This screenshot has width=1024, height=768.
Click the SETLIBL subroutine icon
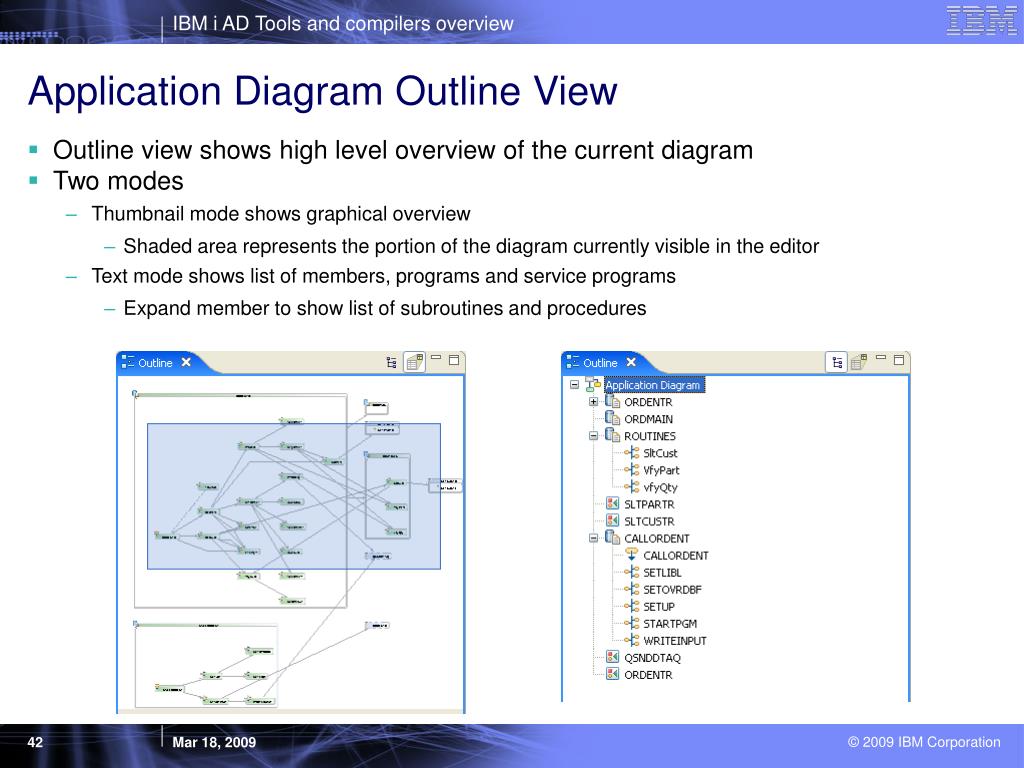click(x=632, y=572)
